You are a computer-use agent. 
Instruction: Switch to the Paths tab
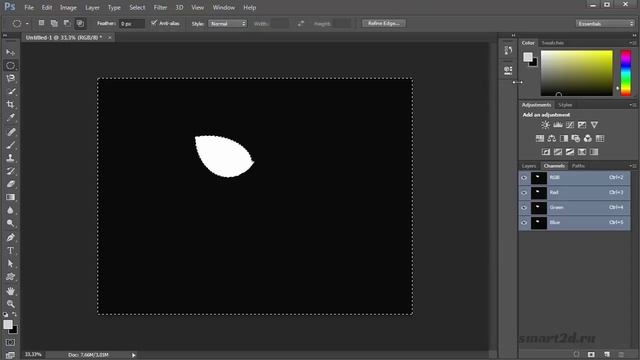[578, 166]
